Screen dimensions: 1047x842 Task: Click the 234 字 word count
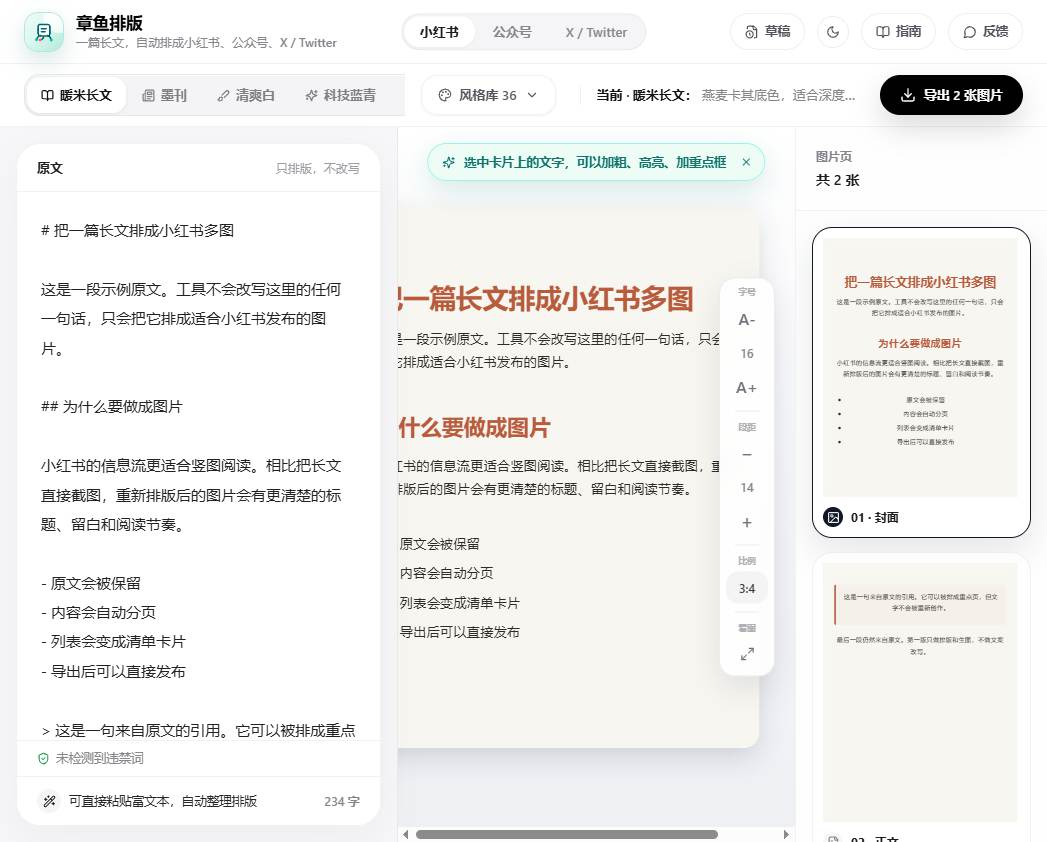[342, 801]
